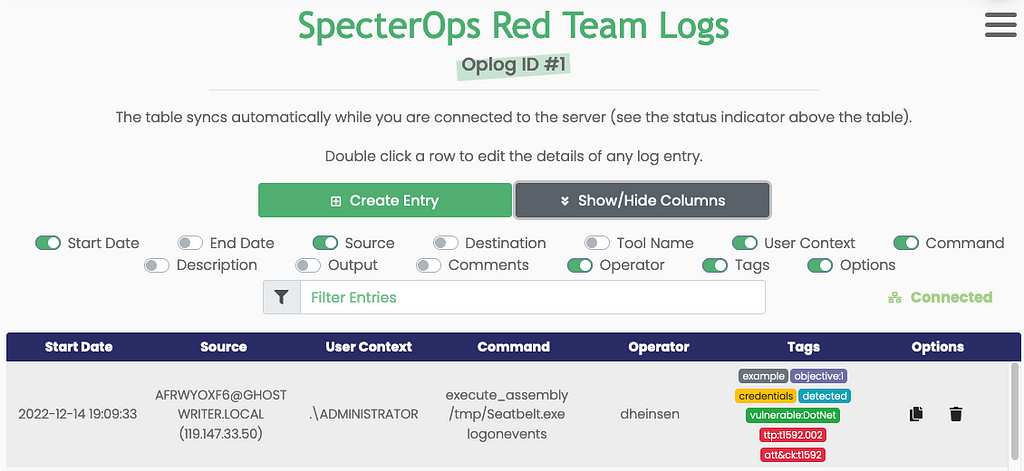Viewport: 1024px width, 471px height.
Task: Click the SpecterOps Red Team Logs title
Action: 513,25
